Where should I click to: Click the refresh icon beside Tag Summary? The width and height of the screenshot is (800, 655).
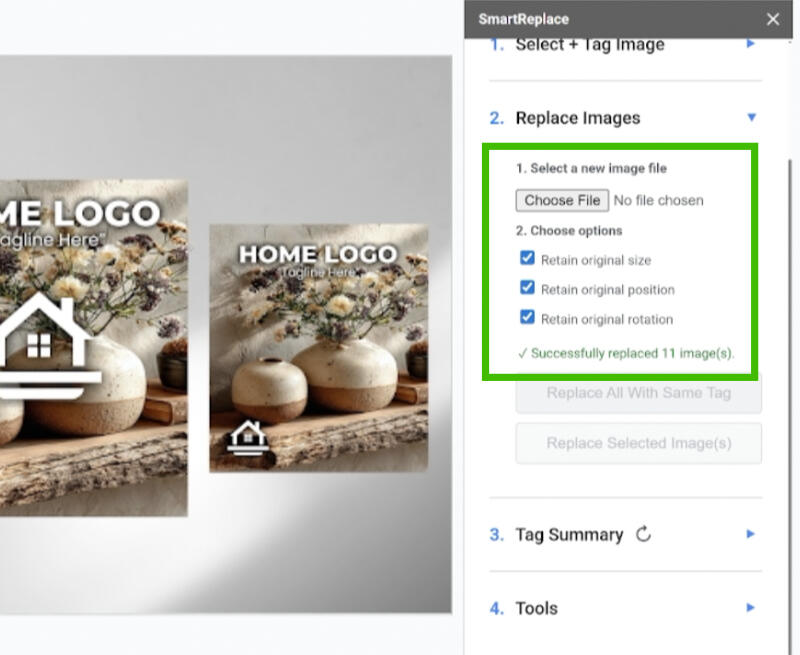(x=644, y=534)
